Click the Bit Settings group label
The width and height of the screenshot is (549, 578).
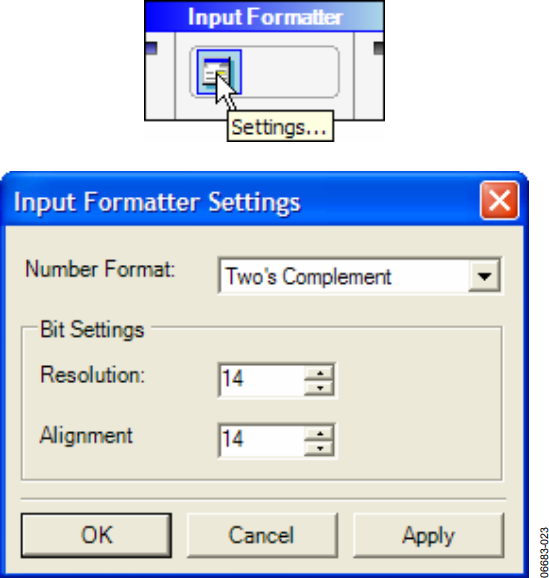(x=92, y=329)
